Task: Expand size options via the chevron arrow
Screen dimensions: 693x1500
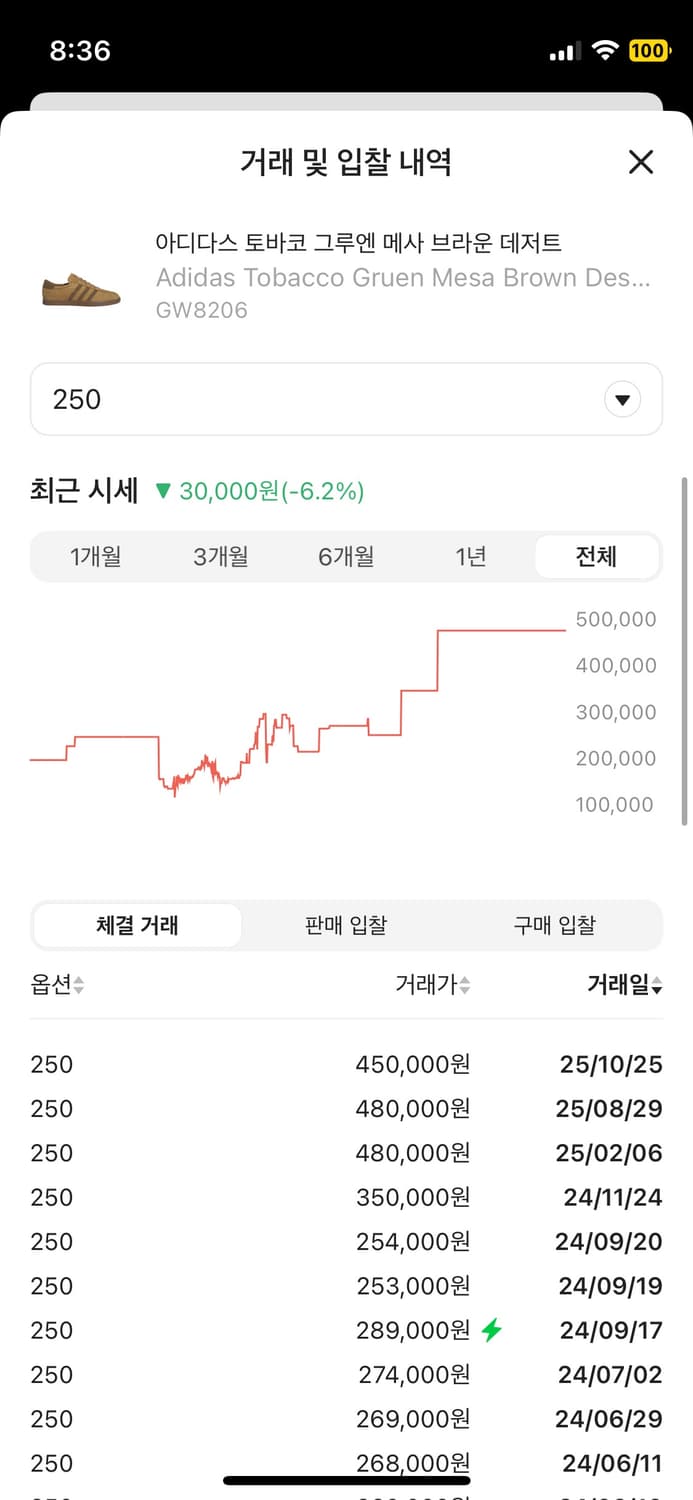Action: (x=622, y=399)
